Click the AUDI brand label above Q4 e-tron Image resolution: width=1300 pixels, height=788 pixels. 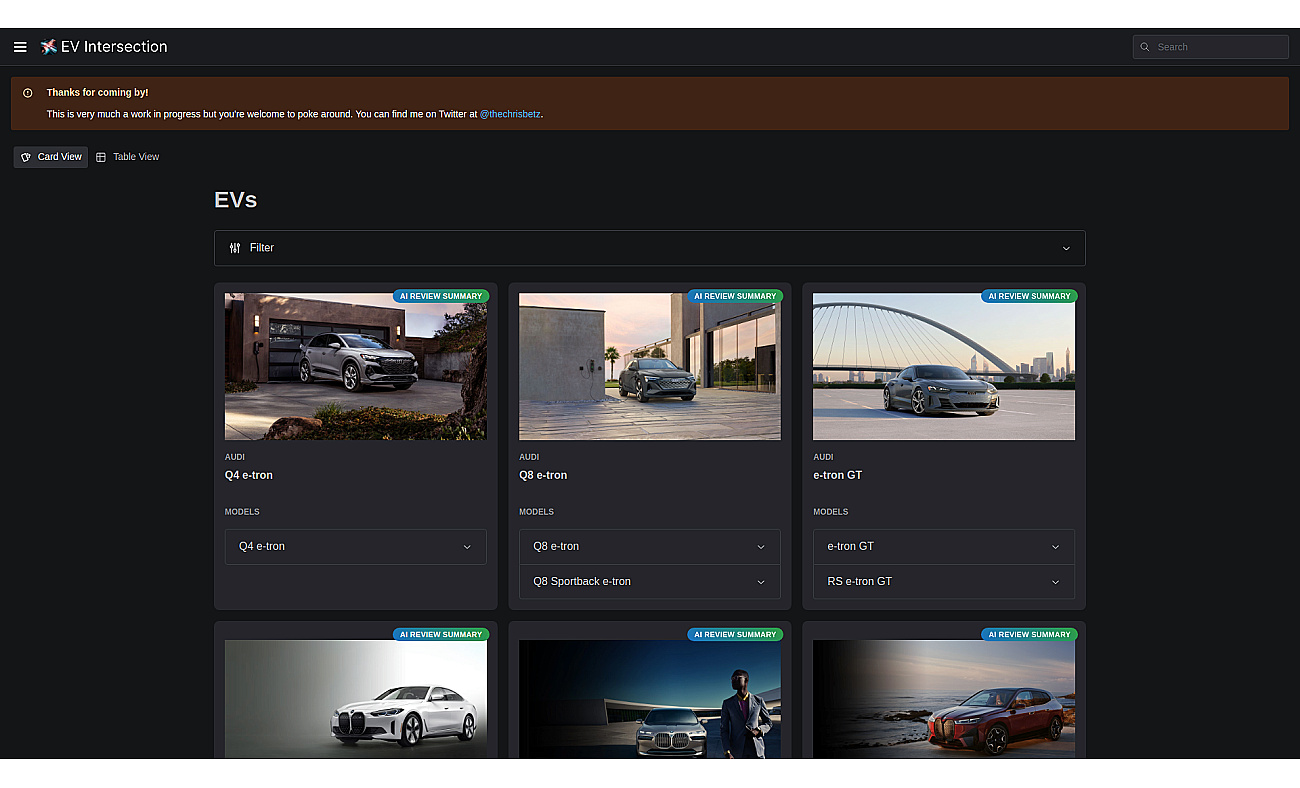[235, 457]
